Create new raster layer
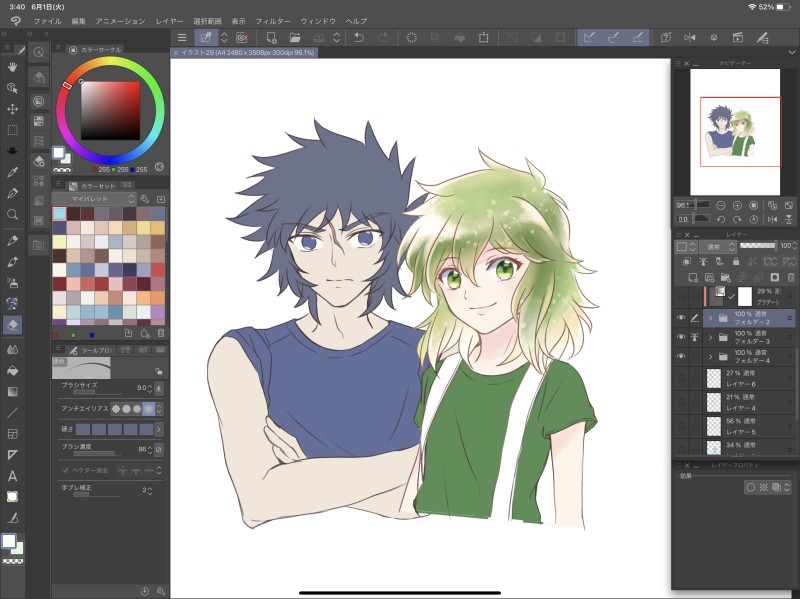The width and height of the screenshot is (800, 599). tap(692, 278)
